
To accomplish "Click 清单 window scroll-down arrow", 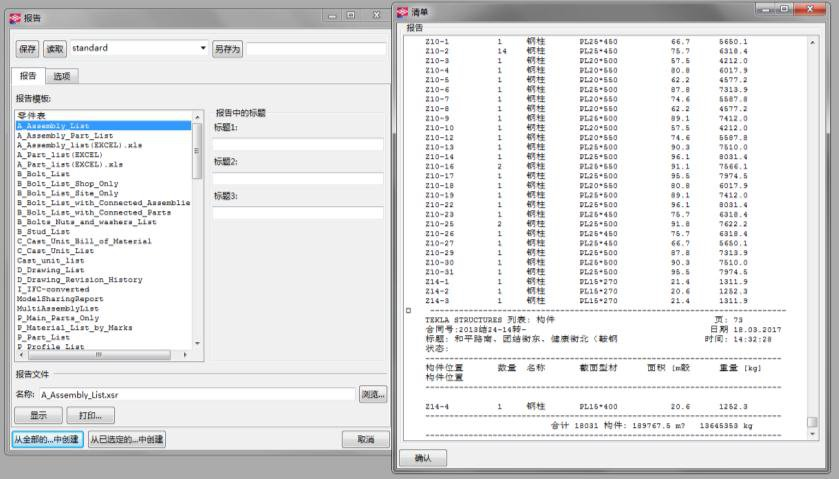I will click(x=812, y=434).
